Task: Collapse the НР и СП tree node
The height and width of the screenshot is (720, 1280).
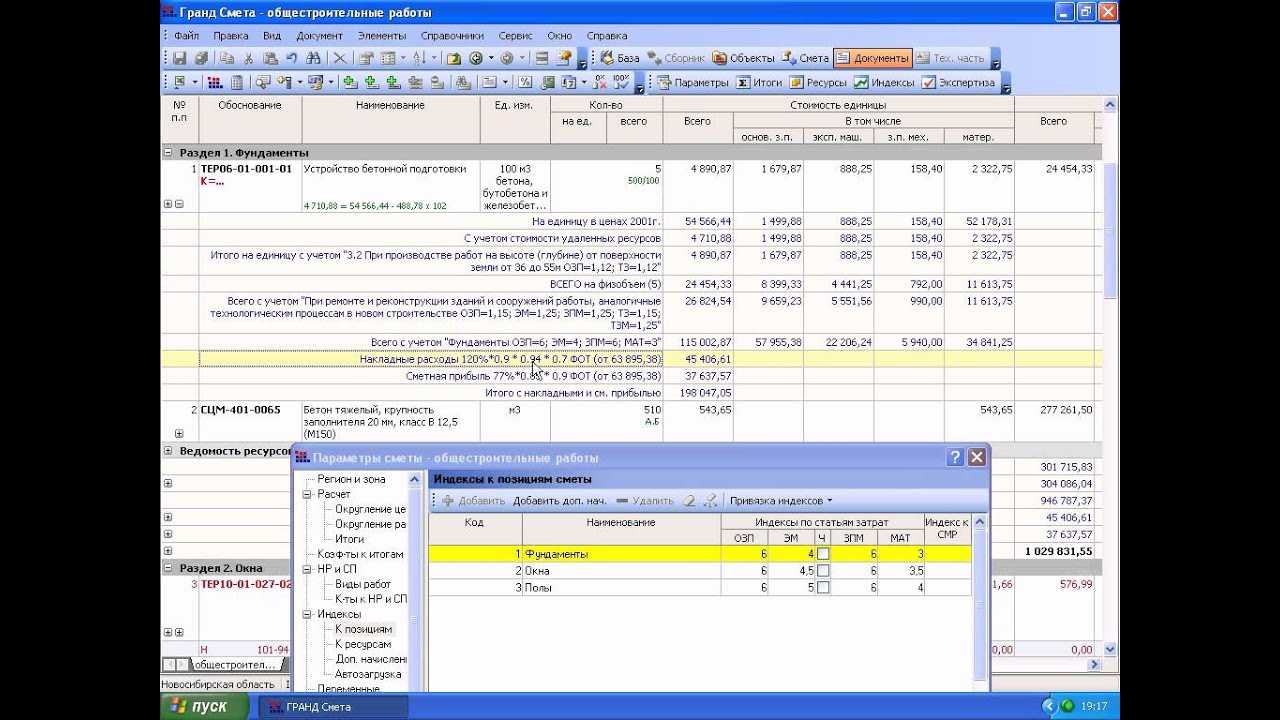Action: (307, 569)
